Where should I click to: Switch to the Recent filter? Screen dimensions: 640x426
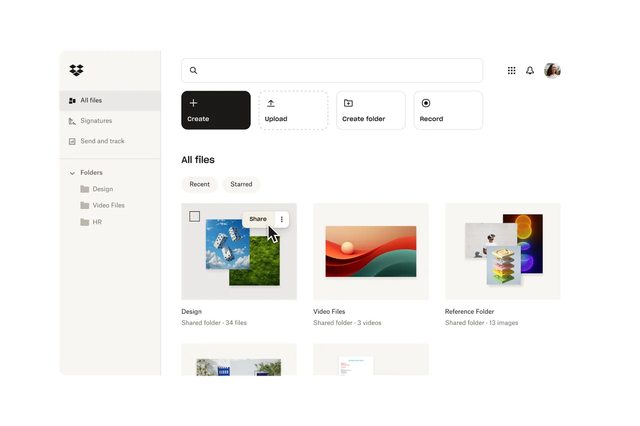coord(200,184)
